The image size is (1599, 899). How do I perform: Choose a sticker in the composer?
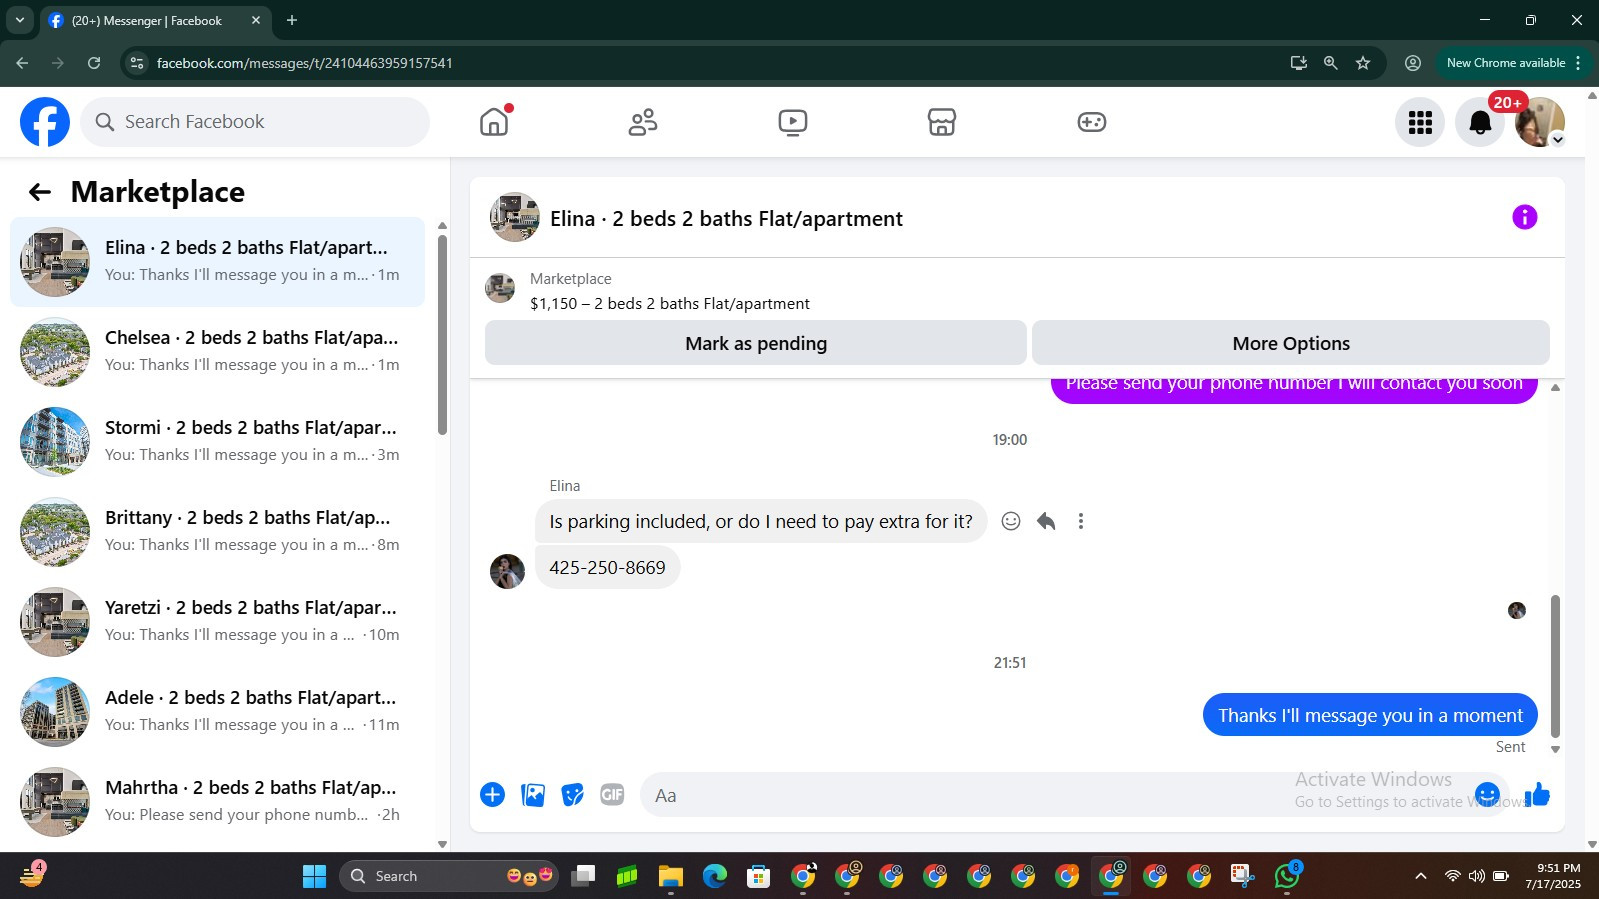click(x=572, y=795)
